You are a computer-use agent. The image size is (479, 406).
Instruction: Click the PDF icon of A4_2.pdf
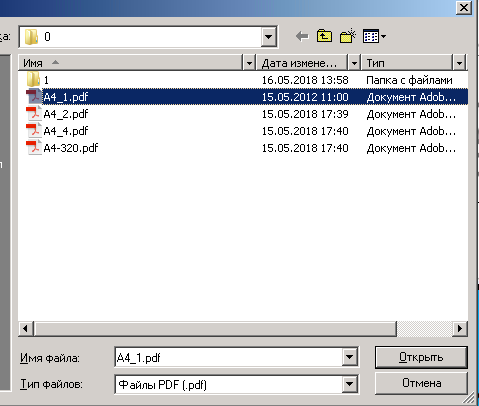(34, 114)
